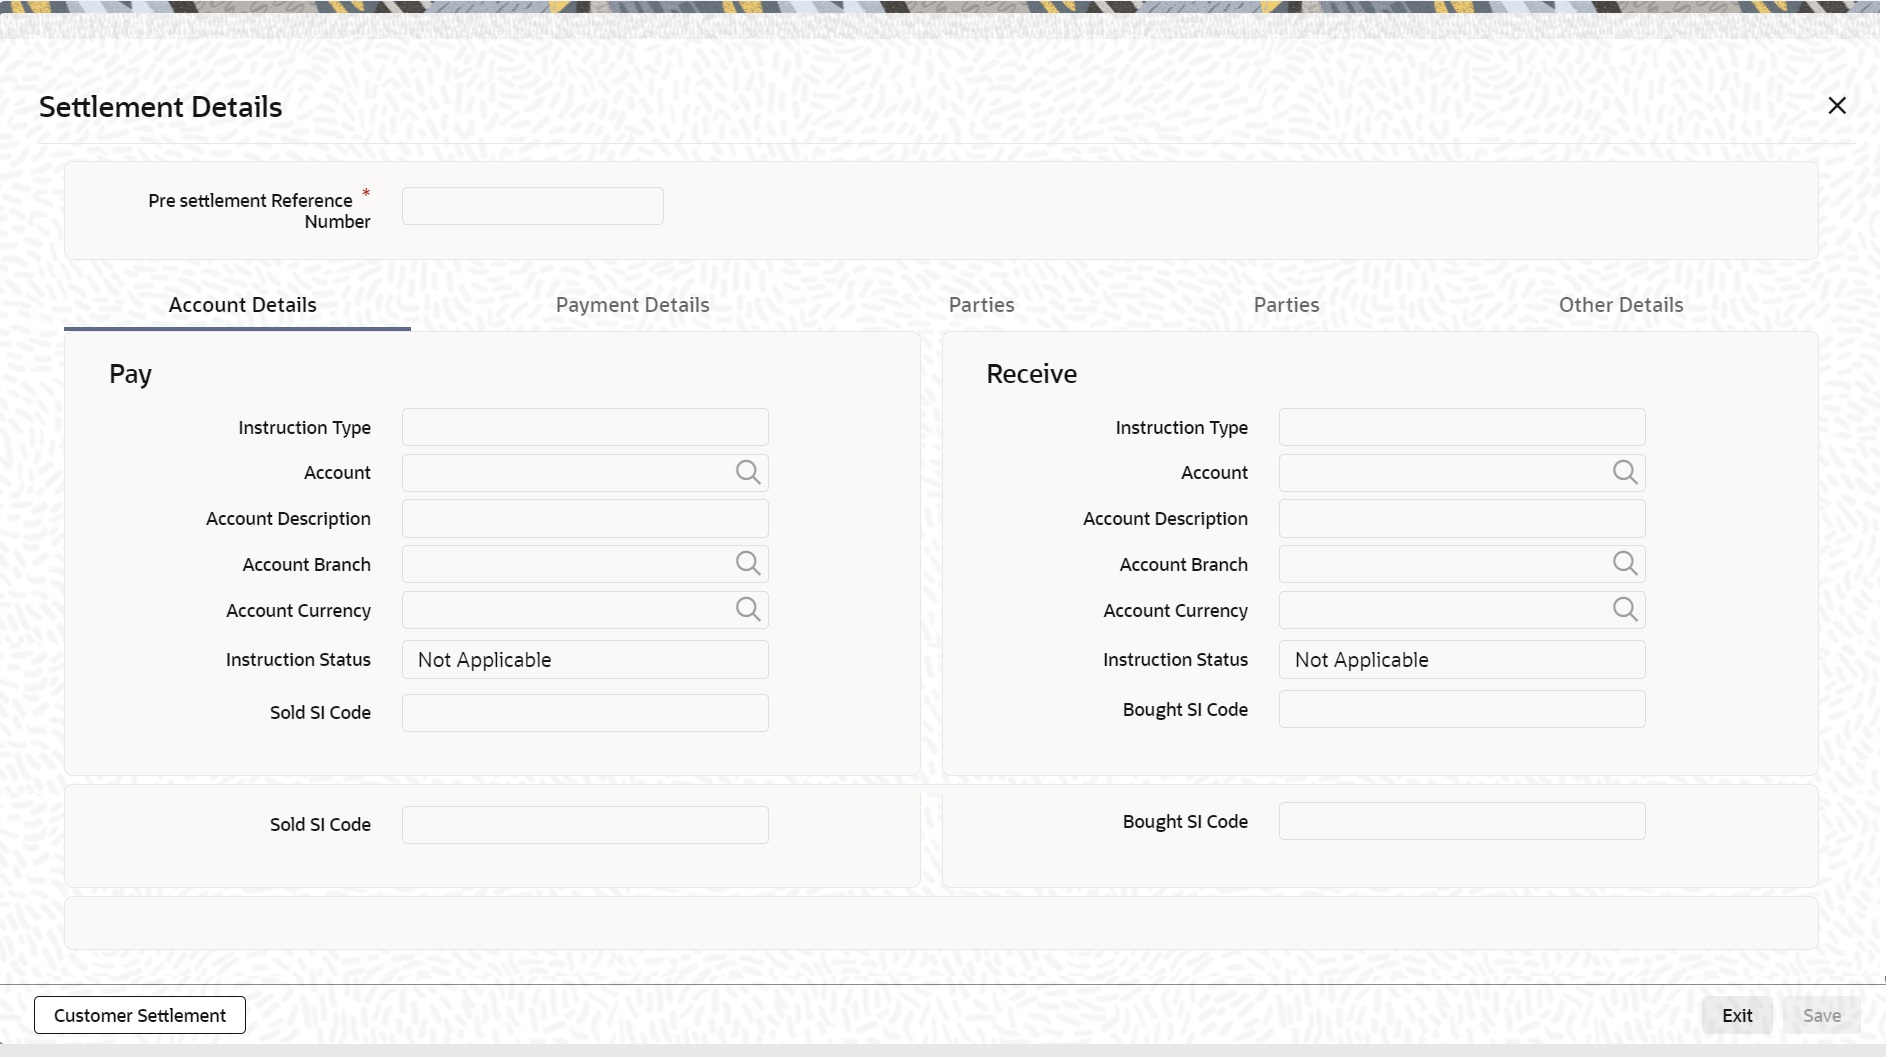Image resolution: width=1888 pixels, height=1058 pixels.
Task: Click the Bought SI Code field under Receive
Action: [1461, 708]
